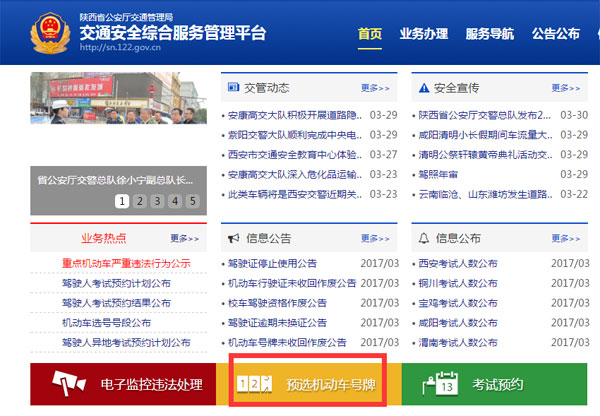Click 更多 in 安全宣传 section
The width and height of the screenshot is (600, 416).
566,88
